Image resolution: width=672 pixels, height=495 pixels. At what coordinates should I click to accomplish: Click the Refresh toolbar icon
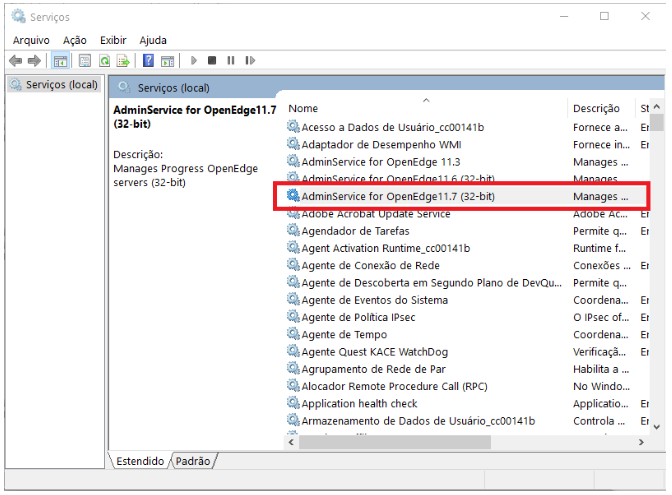(x=105, y=61)
